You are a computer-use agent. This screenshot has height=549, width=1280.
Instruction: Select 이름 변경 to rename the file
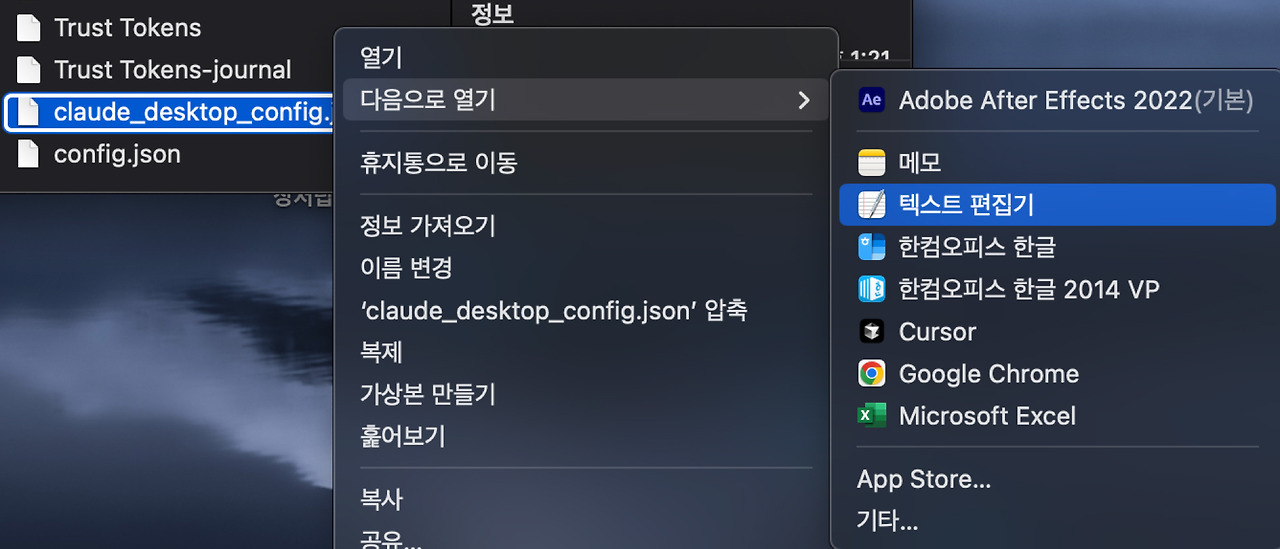[x=586, y=268]
